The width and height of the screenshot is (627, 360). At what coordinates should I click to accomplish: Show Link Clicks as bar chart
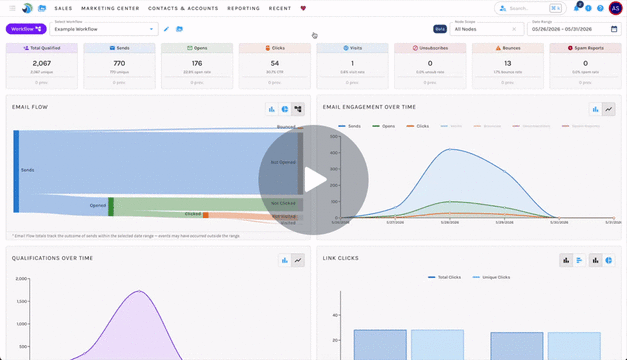pos(595,260)
